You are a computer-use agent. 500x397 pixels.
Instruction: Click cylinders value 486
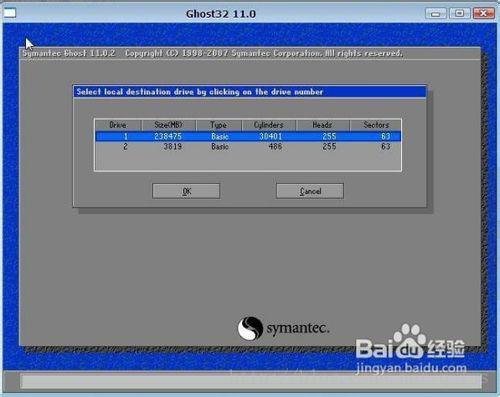coord(275,146)
